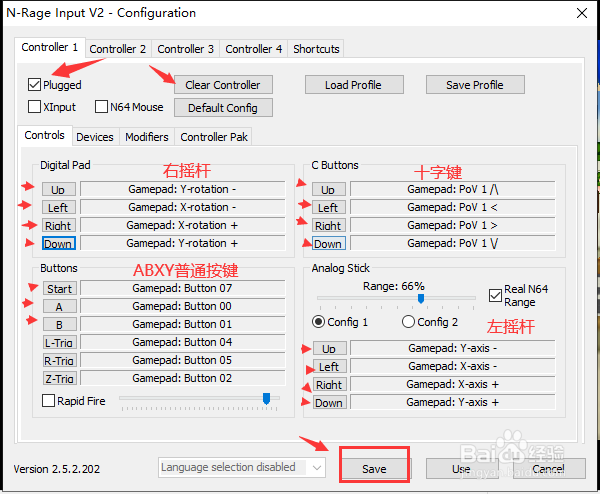
Task: Open the Devices sub-tab
Action: (95, 137)
